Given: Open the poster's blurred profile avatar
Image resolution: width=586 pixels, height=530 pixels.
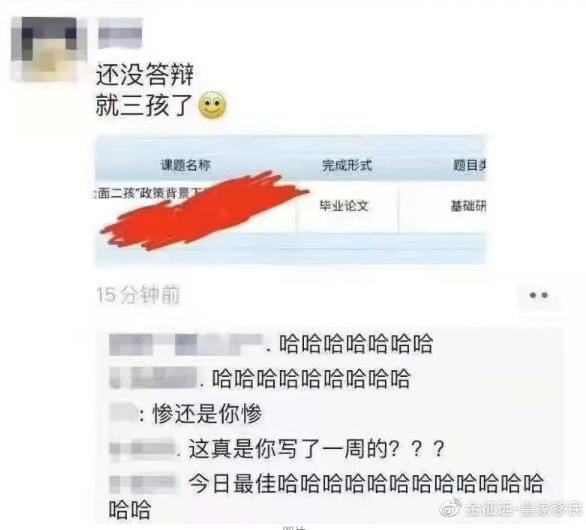Looking at the screenshot, I should (x=47, y=49).
